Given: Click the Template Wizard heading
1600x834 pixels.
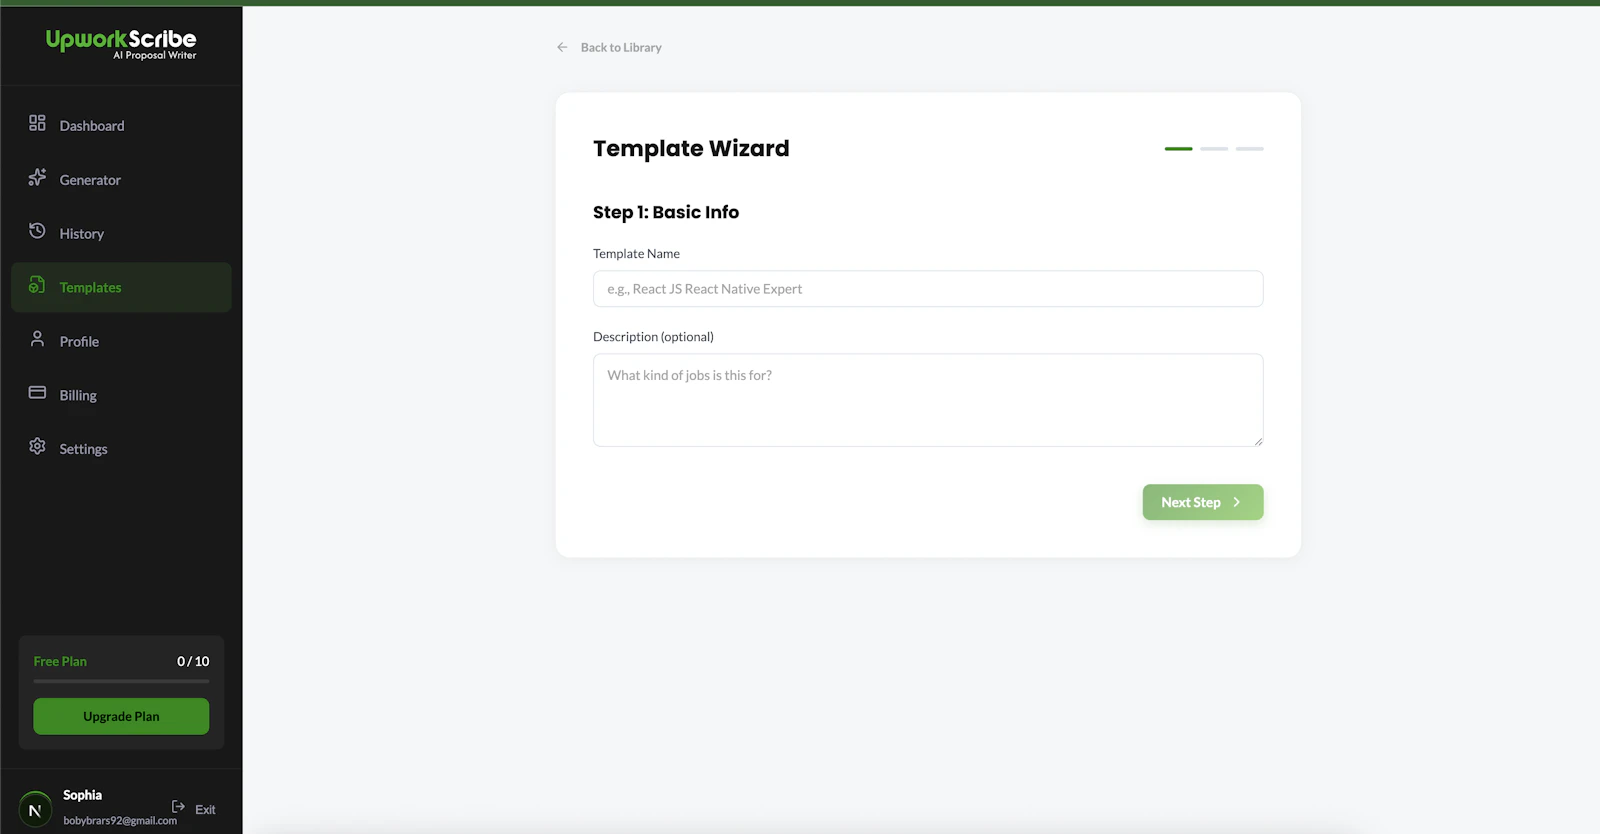Looking at the screenshot, I should pyautogui.click(x=691, y=148).
